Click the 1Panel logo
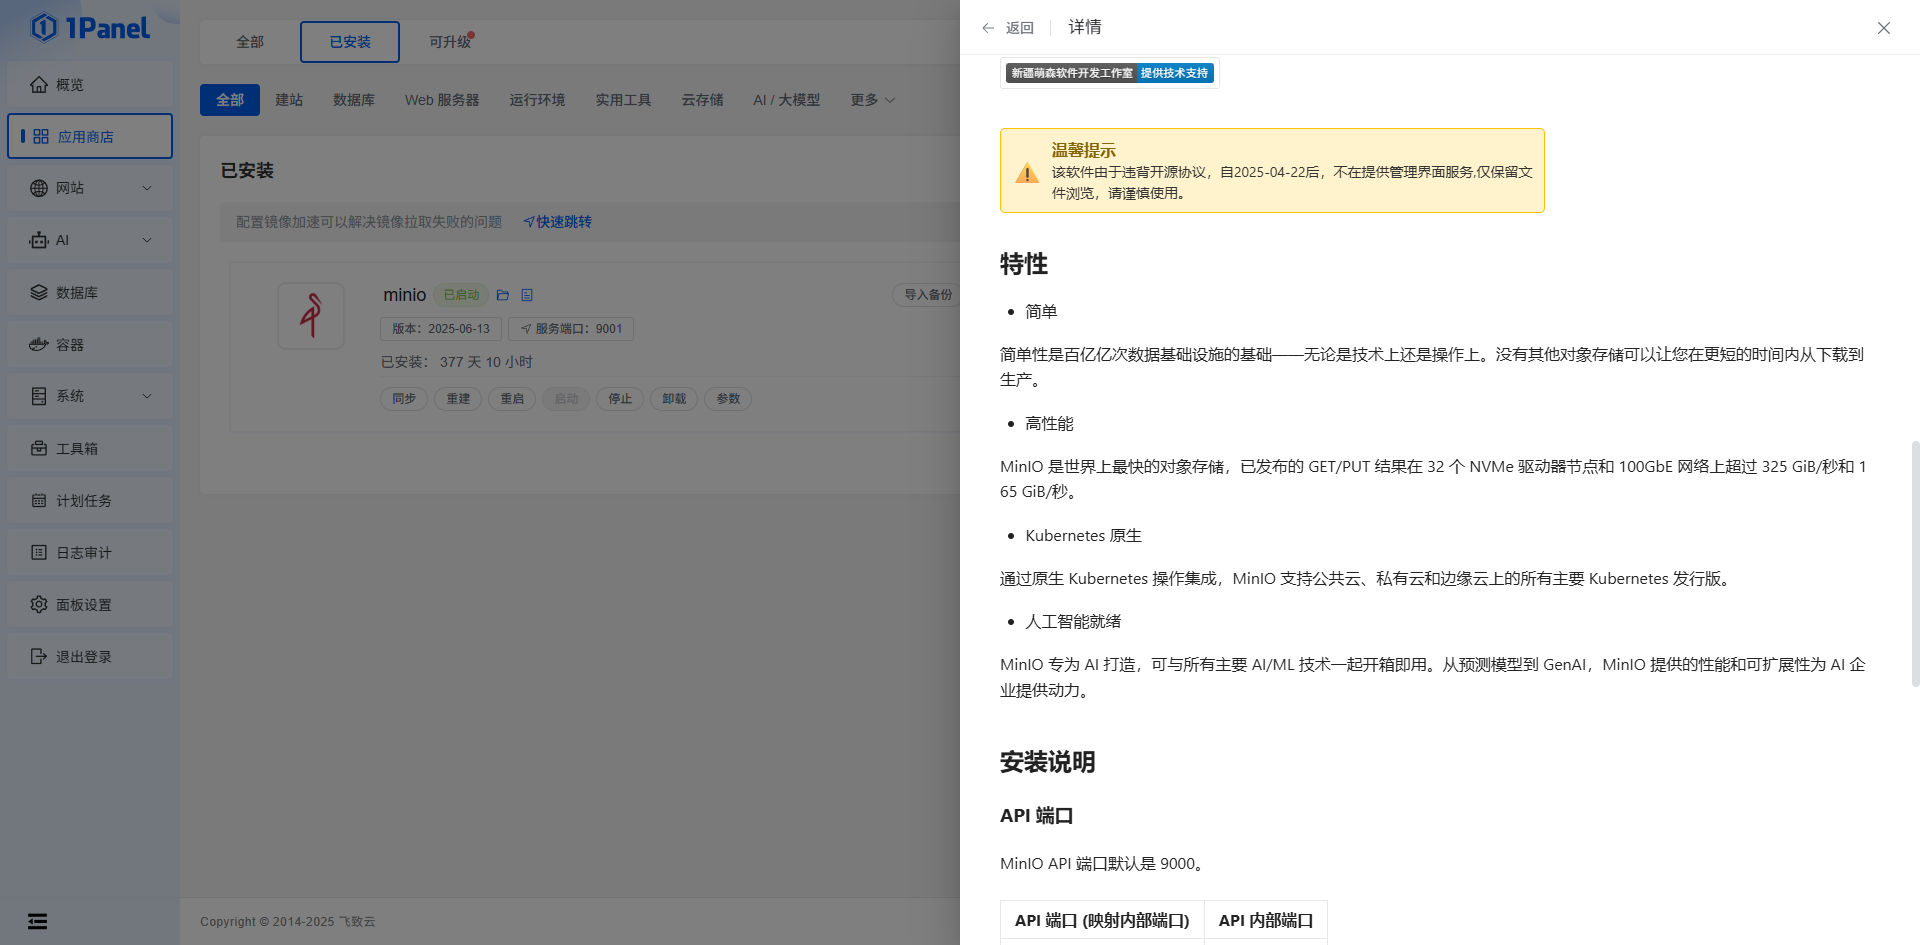Viewport: 1920px width, 945px height. click(90, 27)
